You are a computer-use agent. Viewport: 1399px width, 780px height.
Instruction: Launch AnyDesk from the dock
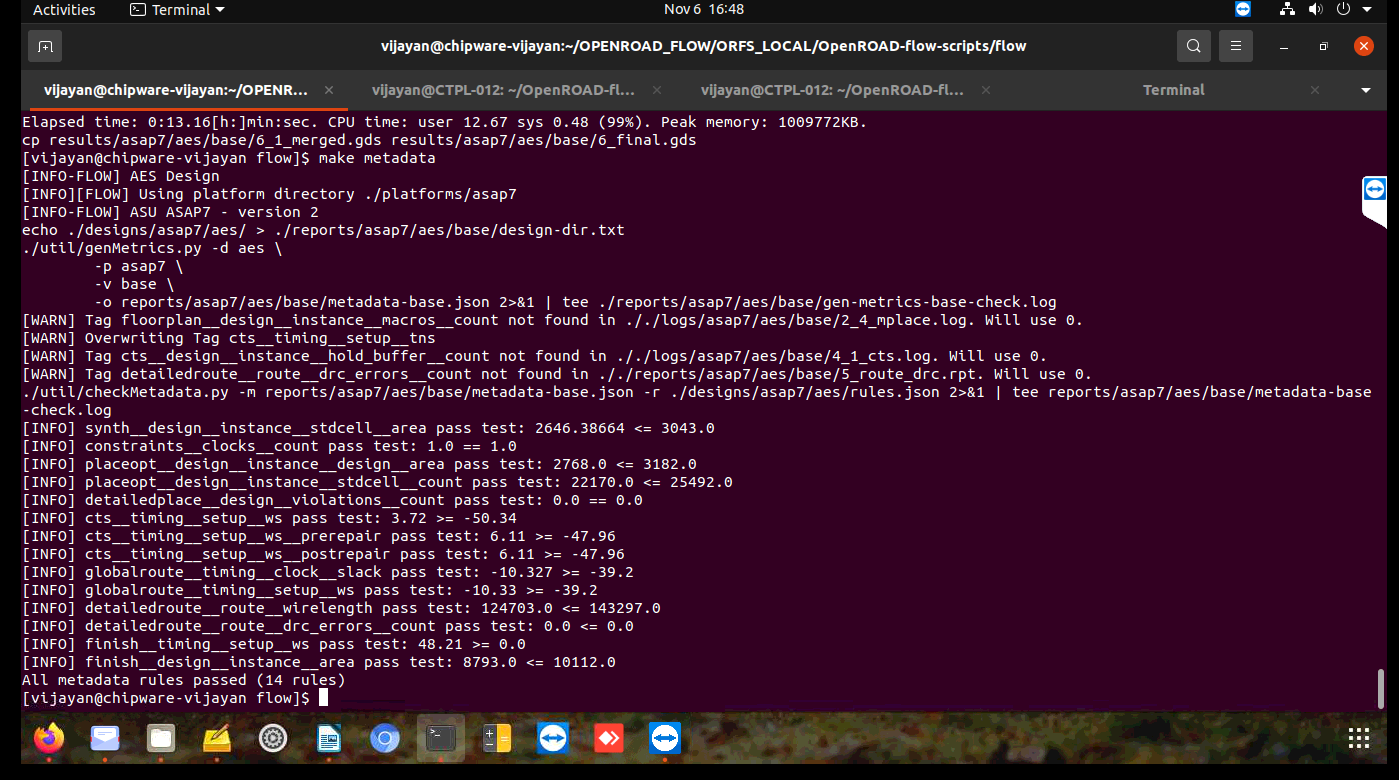point(609,738)
